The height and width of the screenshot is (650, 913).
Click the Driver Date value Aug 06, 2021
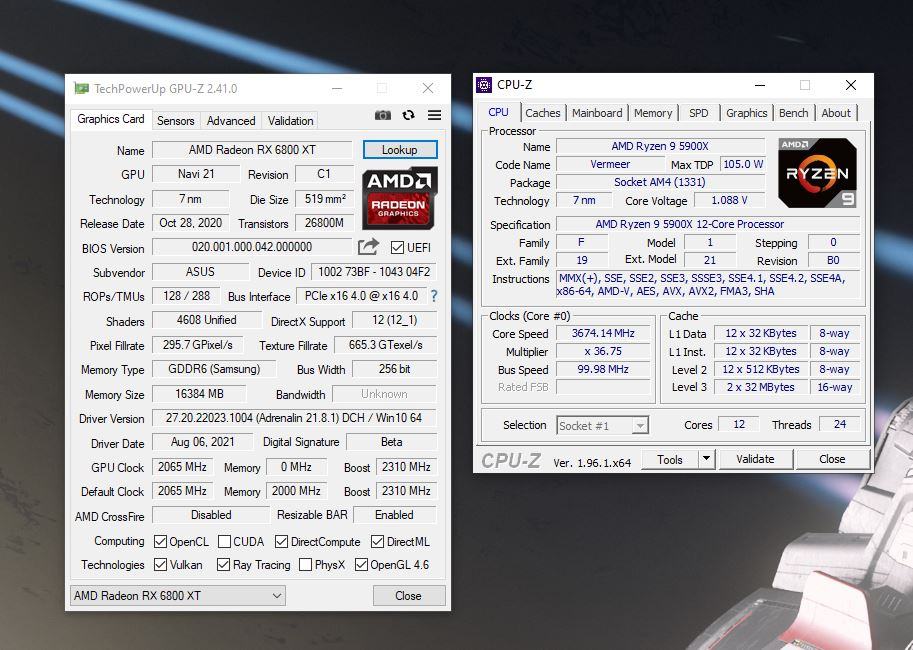[203, 442]
